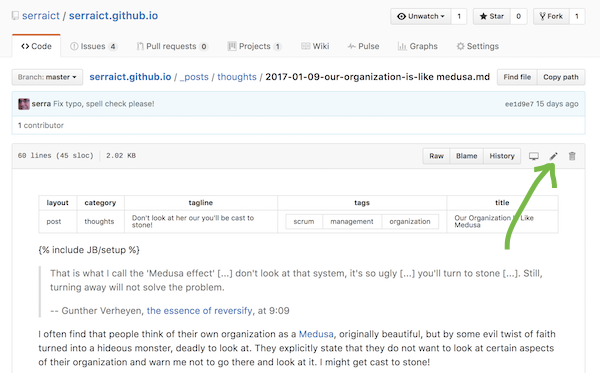
Task: Fork the repository
Action: [x=551, y=16]
